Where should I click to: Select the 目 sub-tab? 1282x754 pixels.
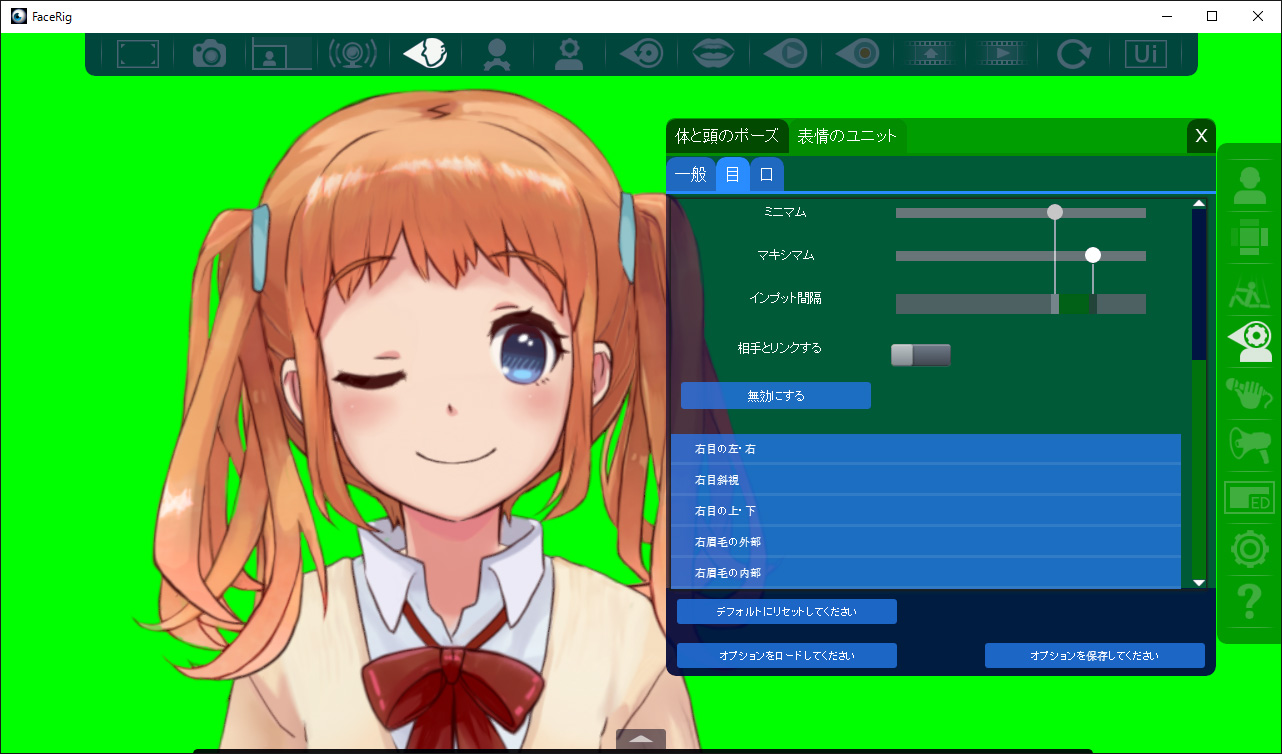pyautogui.click(x=733, y=174)
